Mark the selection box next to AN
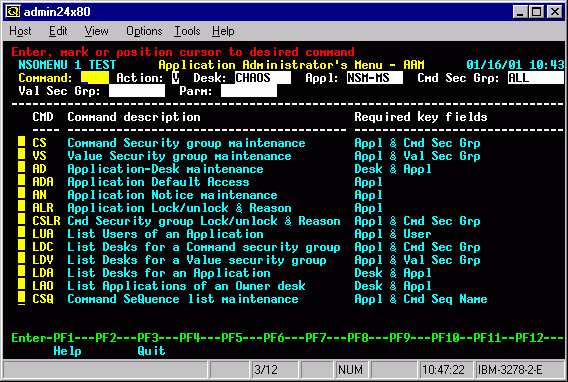This screenshot has height=382, width=568. (21, 194)
